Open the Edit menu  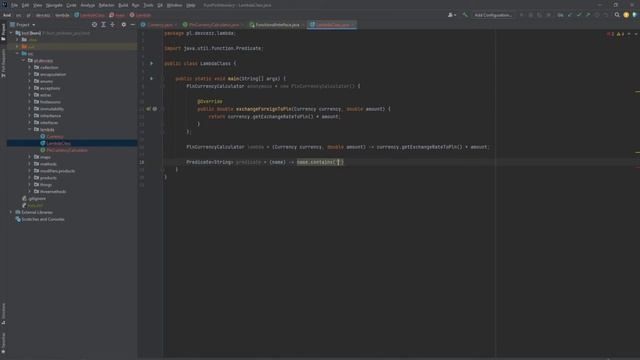[25, 5]
